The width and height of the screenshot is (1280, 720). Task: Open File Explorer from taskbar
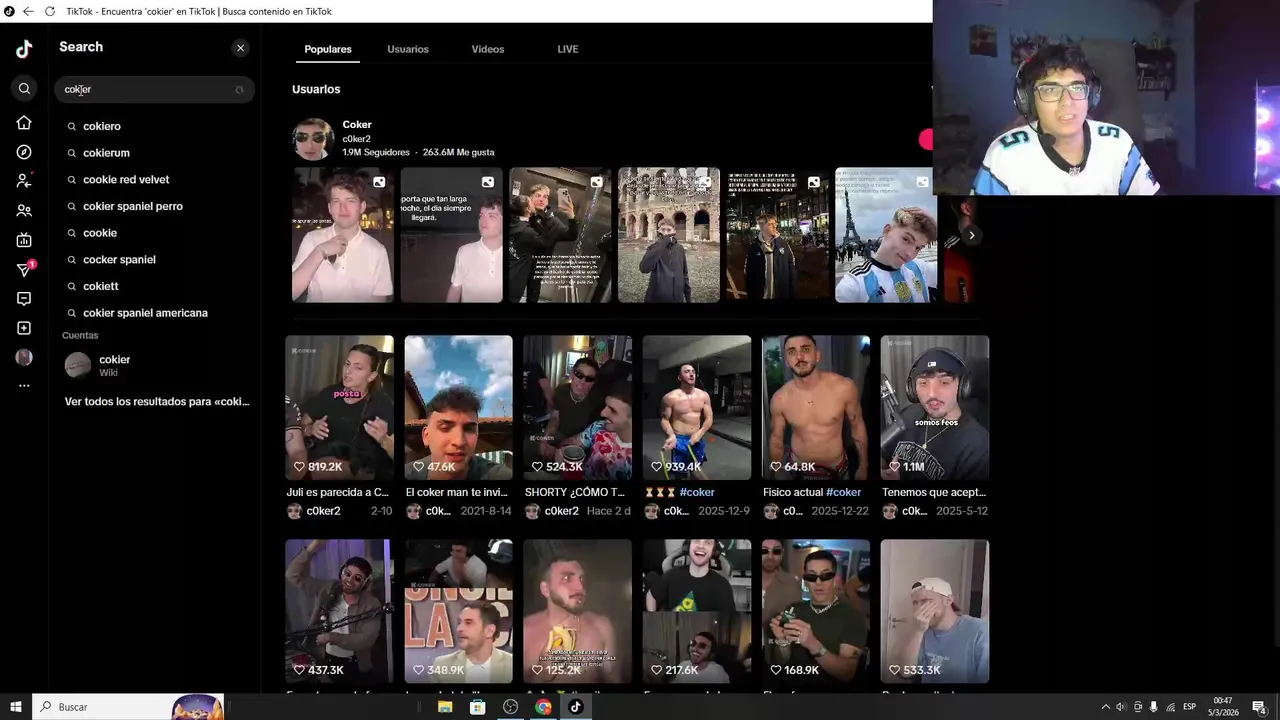(445, 707)
